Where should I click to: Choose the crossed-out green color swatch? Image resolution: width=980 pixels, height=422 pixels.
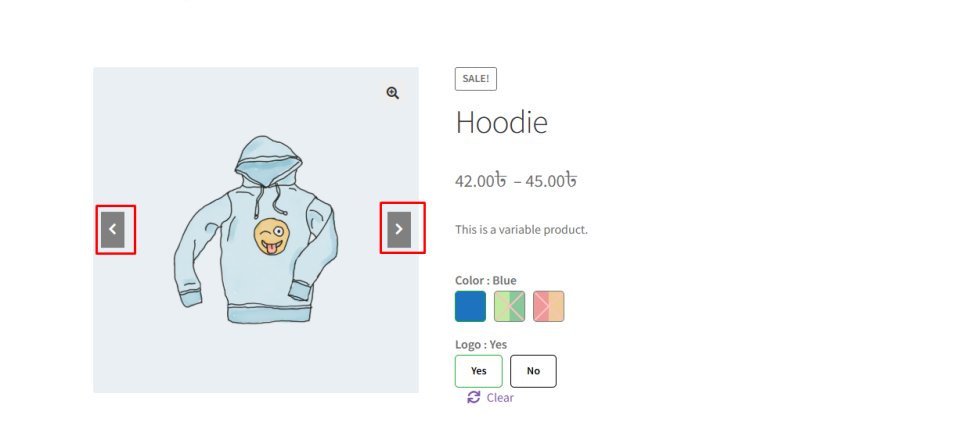pyautogui.click(x=509, y=306)
